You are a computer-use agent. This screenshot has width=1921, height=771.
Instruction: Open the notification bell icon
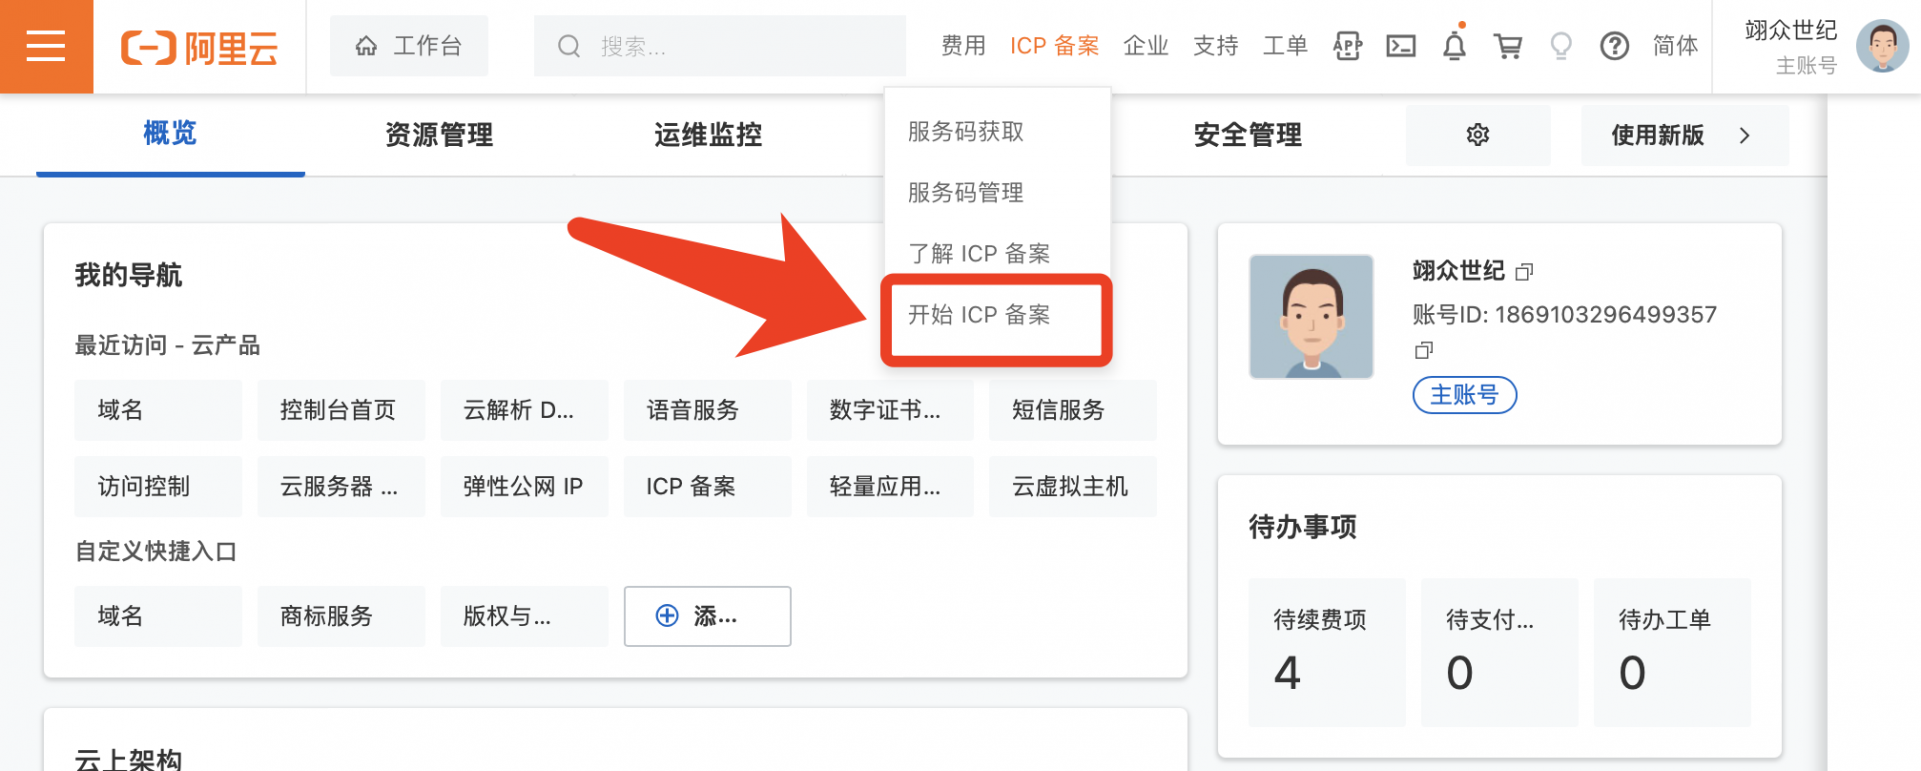pos(1455,44)
